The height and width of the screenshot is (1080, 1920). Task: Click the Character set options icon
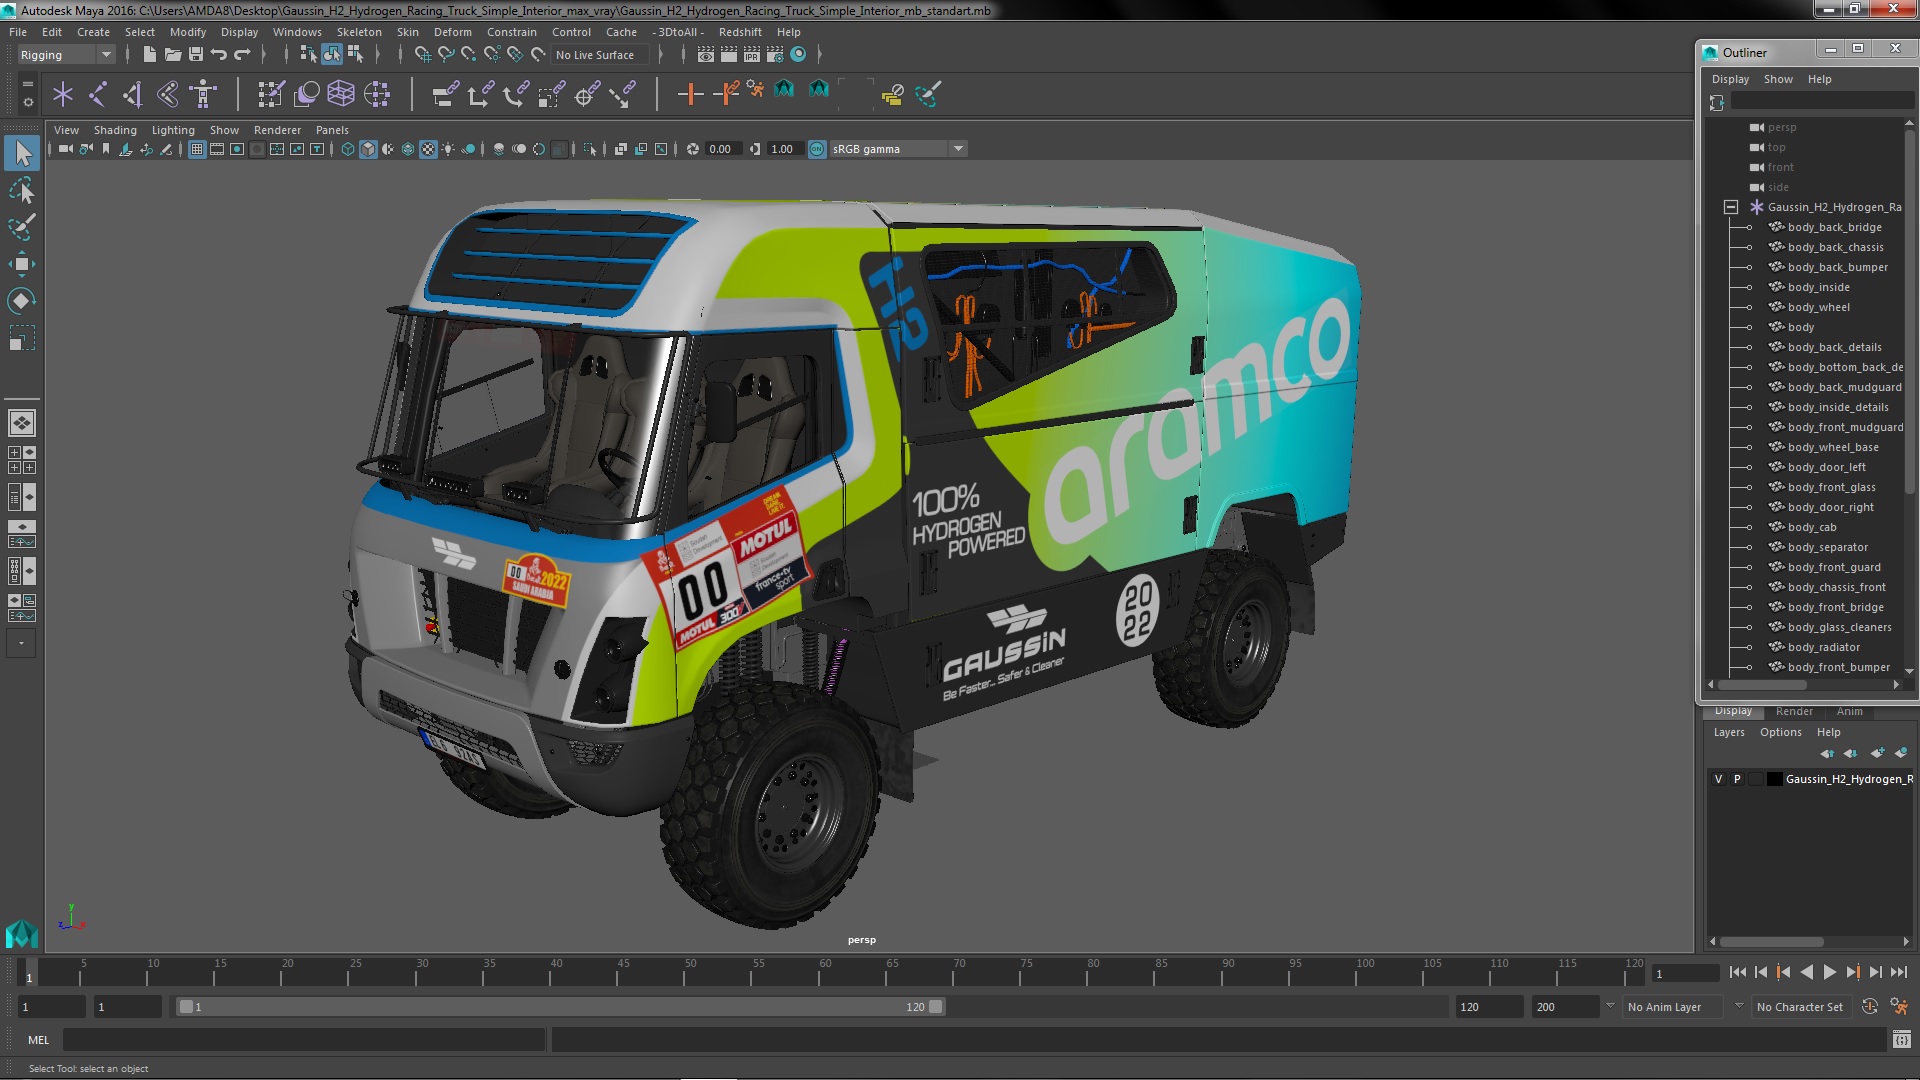point(1899,1007)
